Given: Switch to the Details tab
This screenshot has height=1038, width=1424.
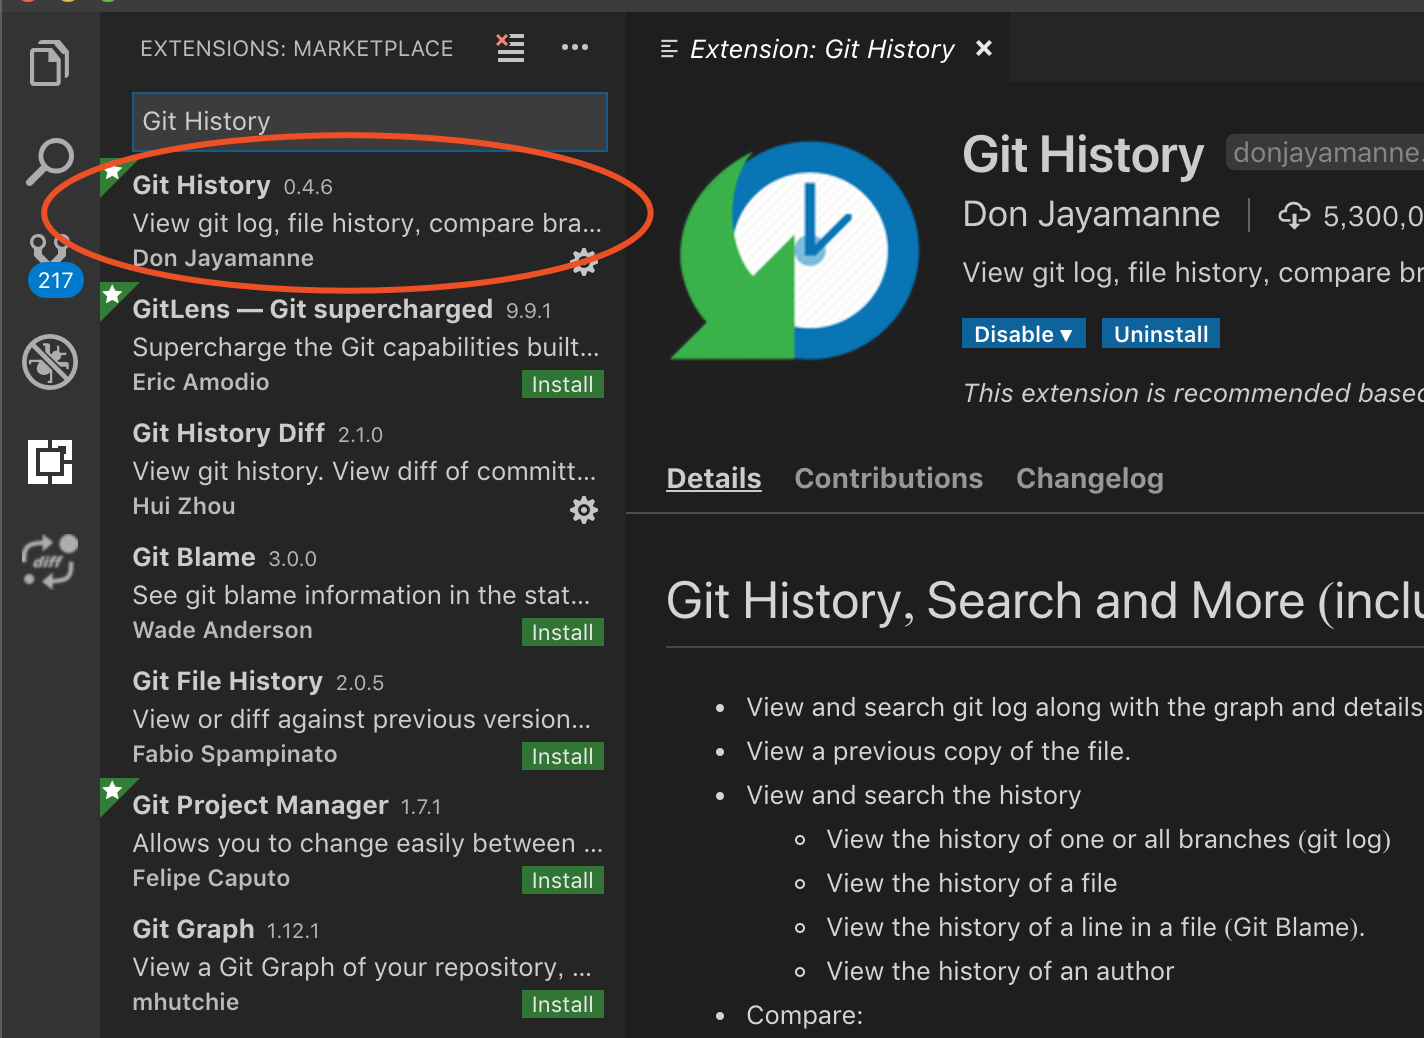Looking at the screenshot, I should pos(714,478).
